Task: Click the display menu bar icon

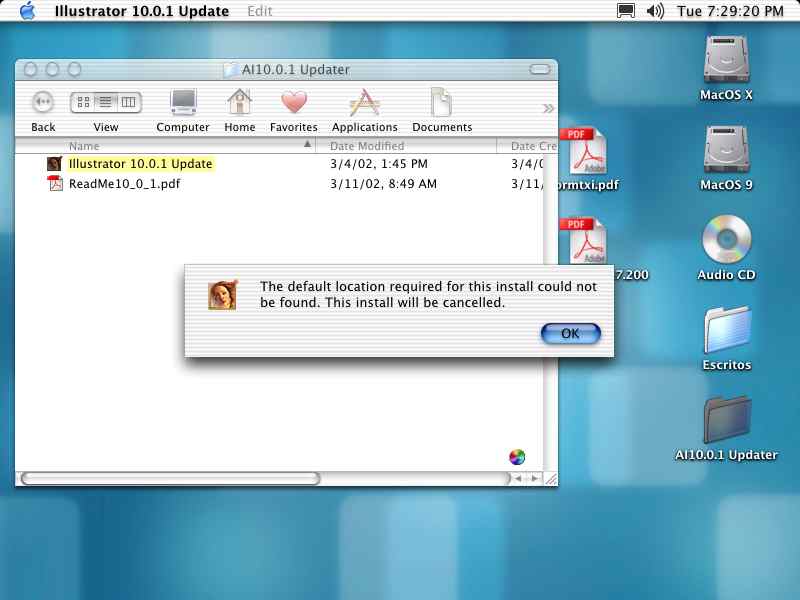Action: tap(626, 11)
